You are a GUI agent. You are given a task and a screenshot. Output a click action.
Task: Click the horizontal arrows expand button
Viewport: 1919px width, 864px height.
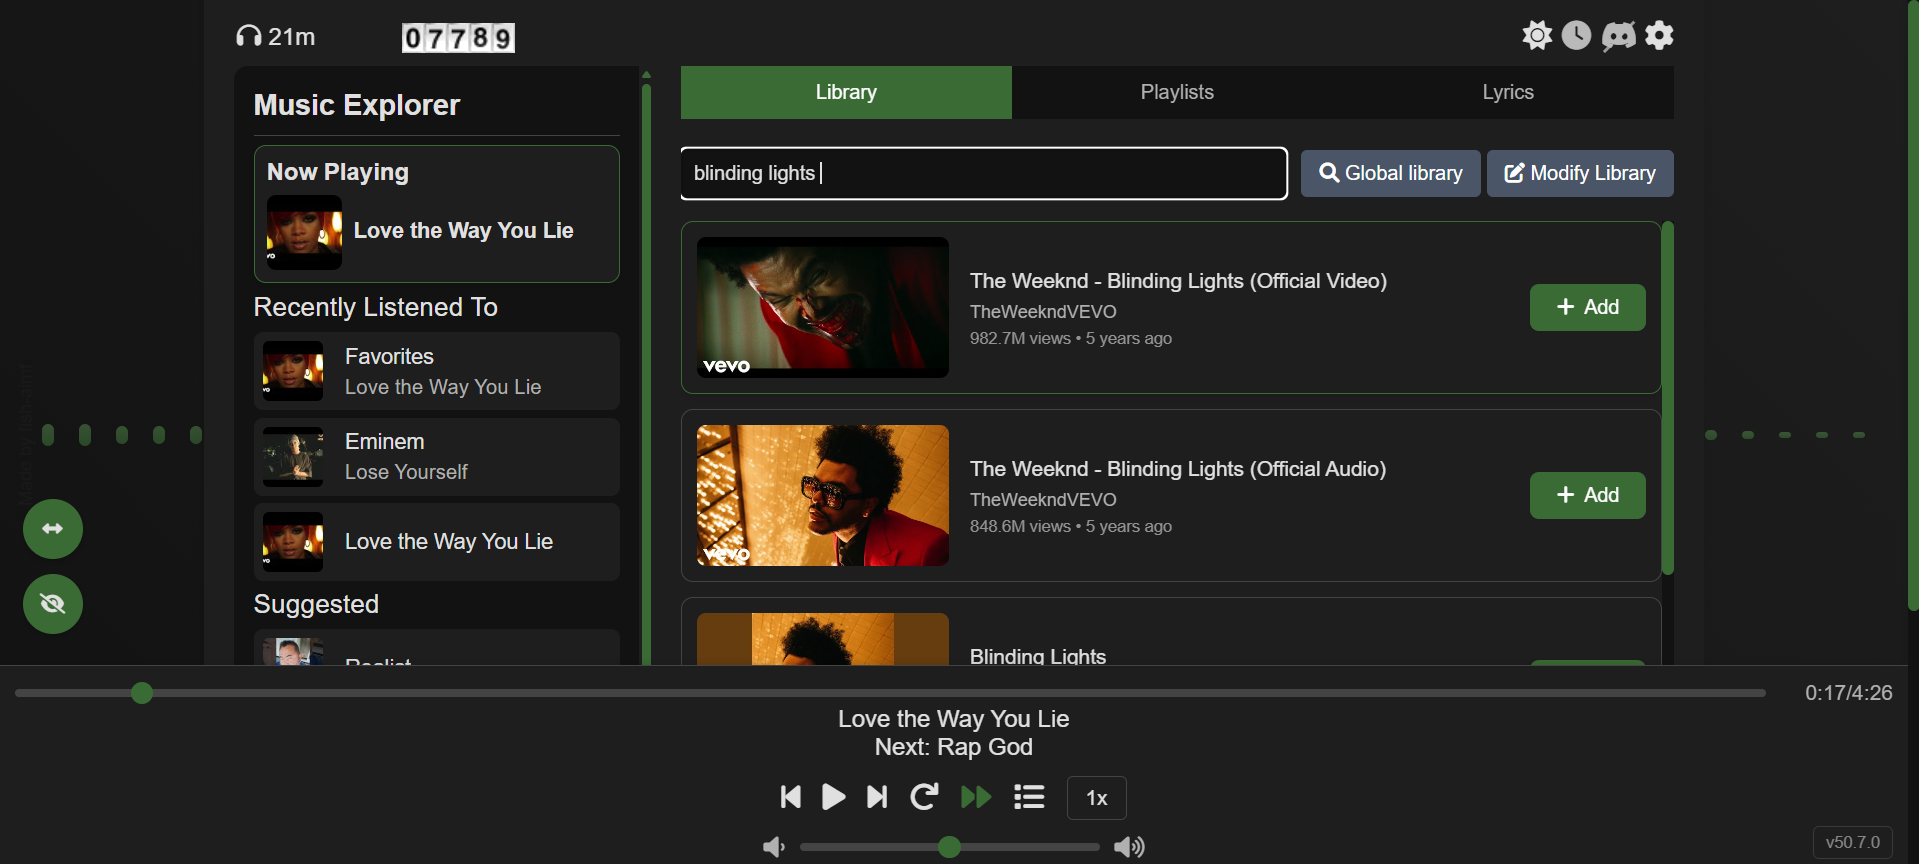tap(53, 529)
